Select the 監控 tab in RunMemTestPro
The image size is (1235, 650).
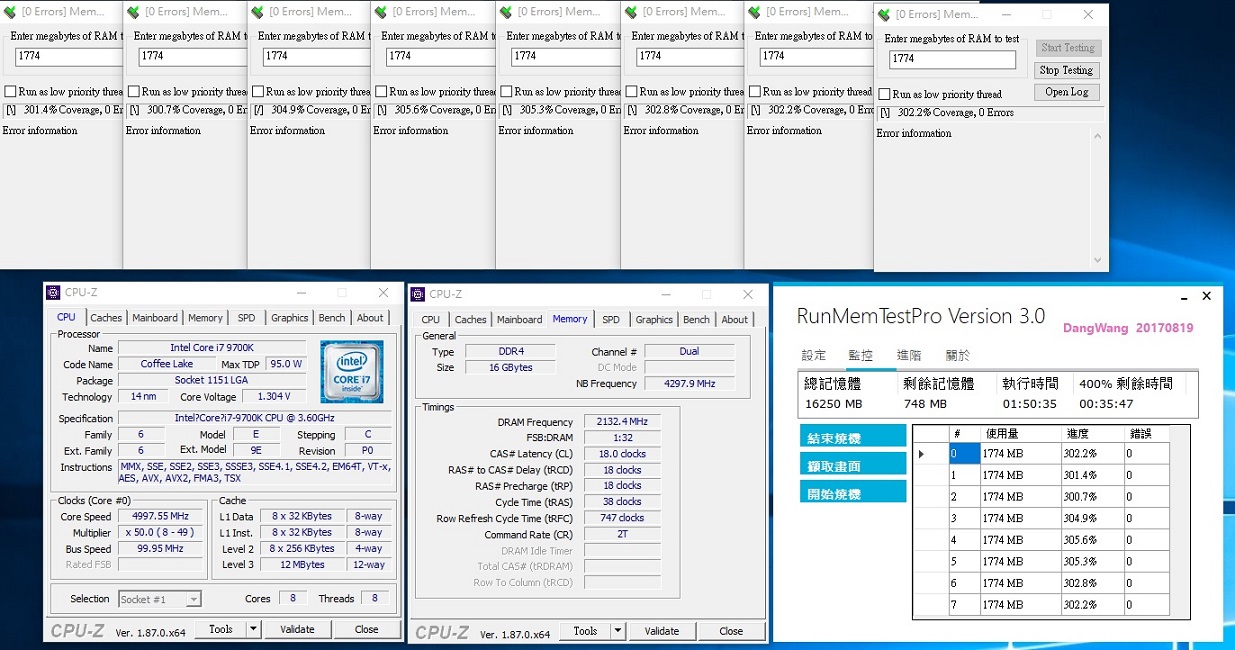pyautogui.click(x=860, y=355)
